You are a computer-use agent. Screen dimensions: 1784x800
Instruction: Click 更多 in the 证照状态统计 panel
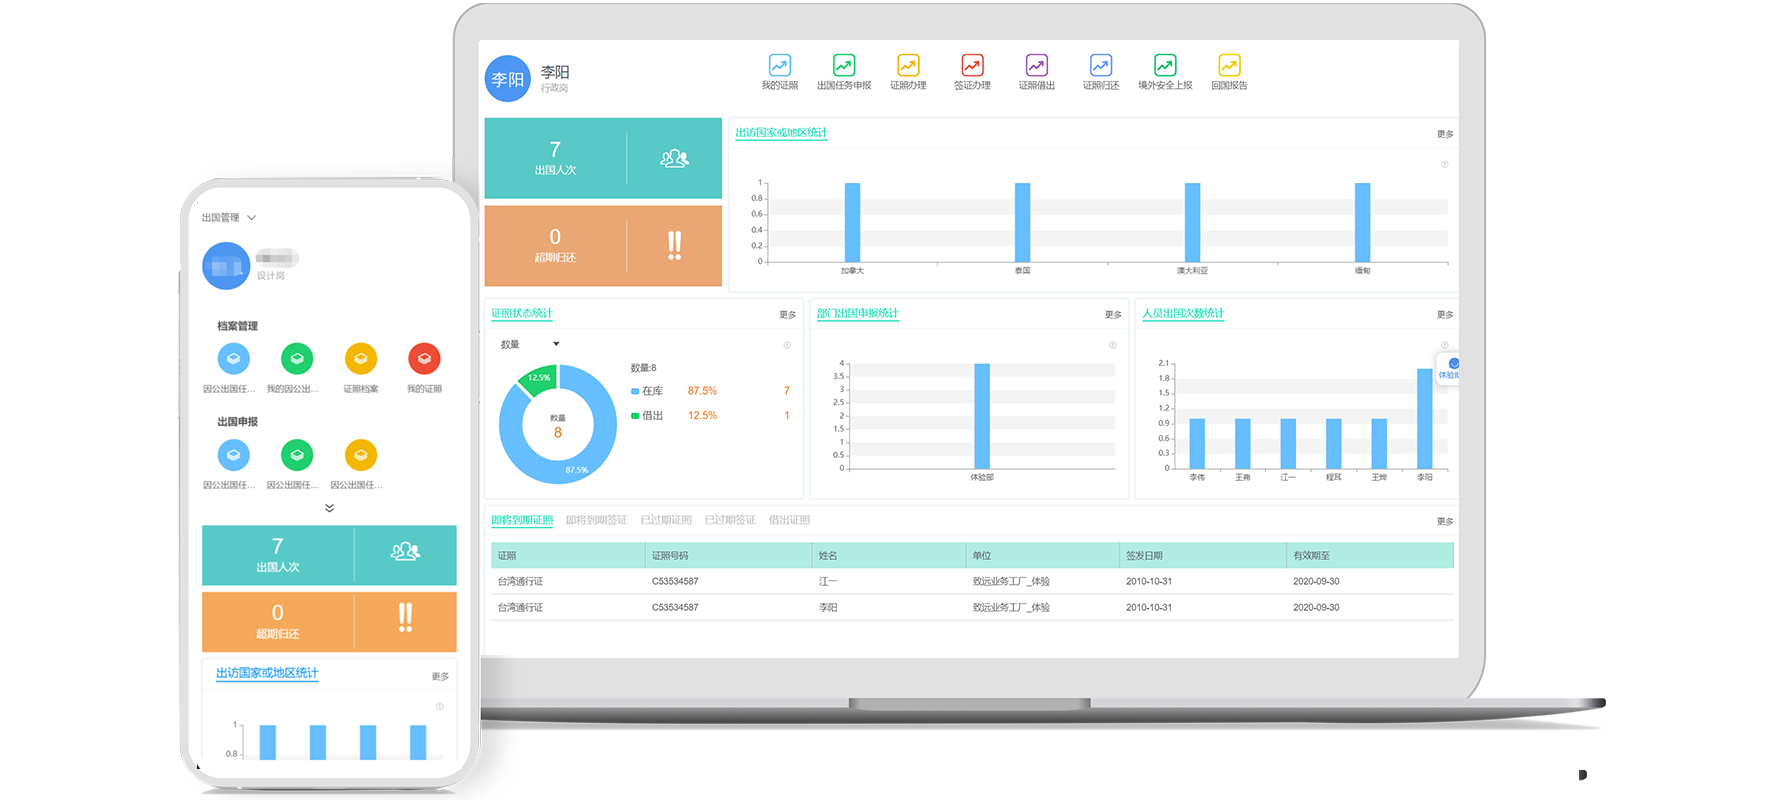tap(787, 315)
